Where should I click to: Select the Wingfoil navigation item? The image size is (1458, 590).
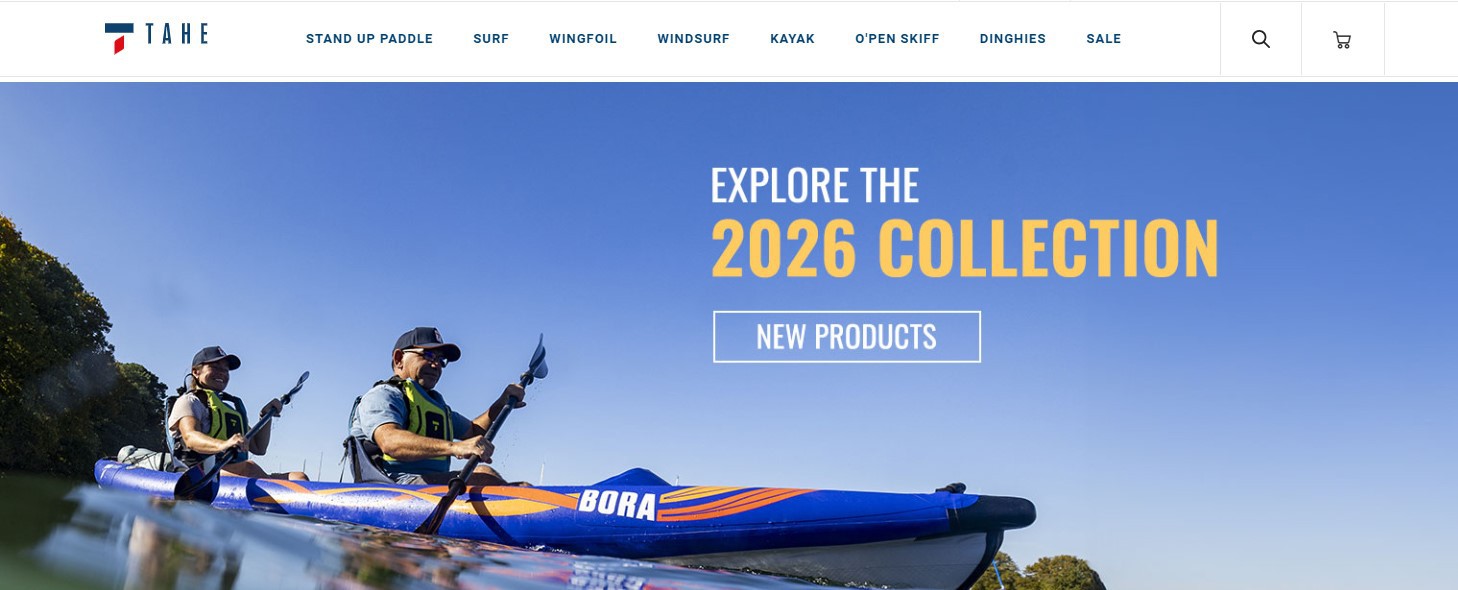(x=583, y=39)
